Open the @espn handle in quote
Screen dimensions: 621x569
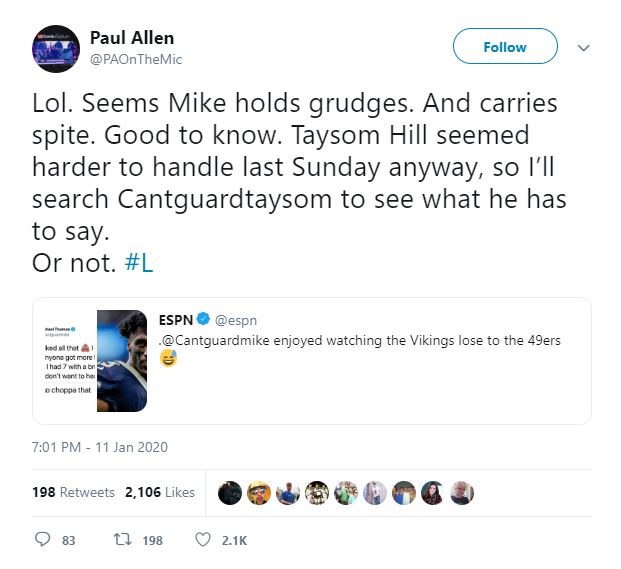click(x=236, y=320)
